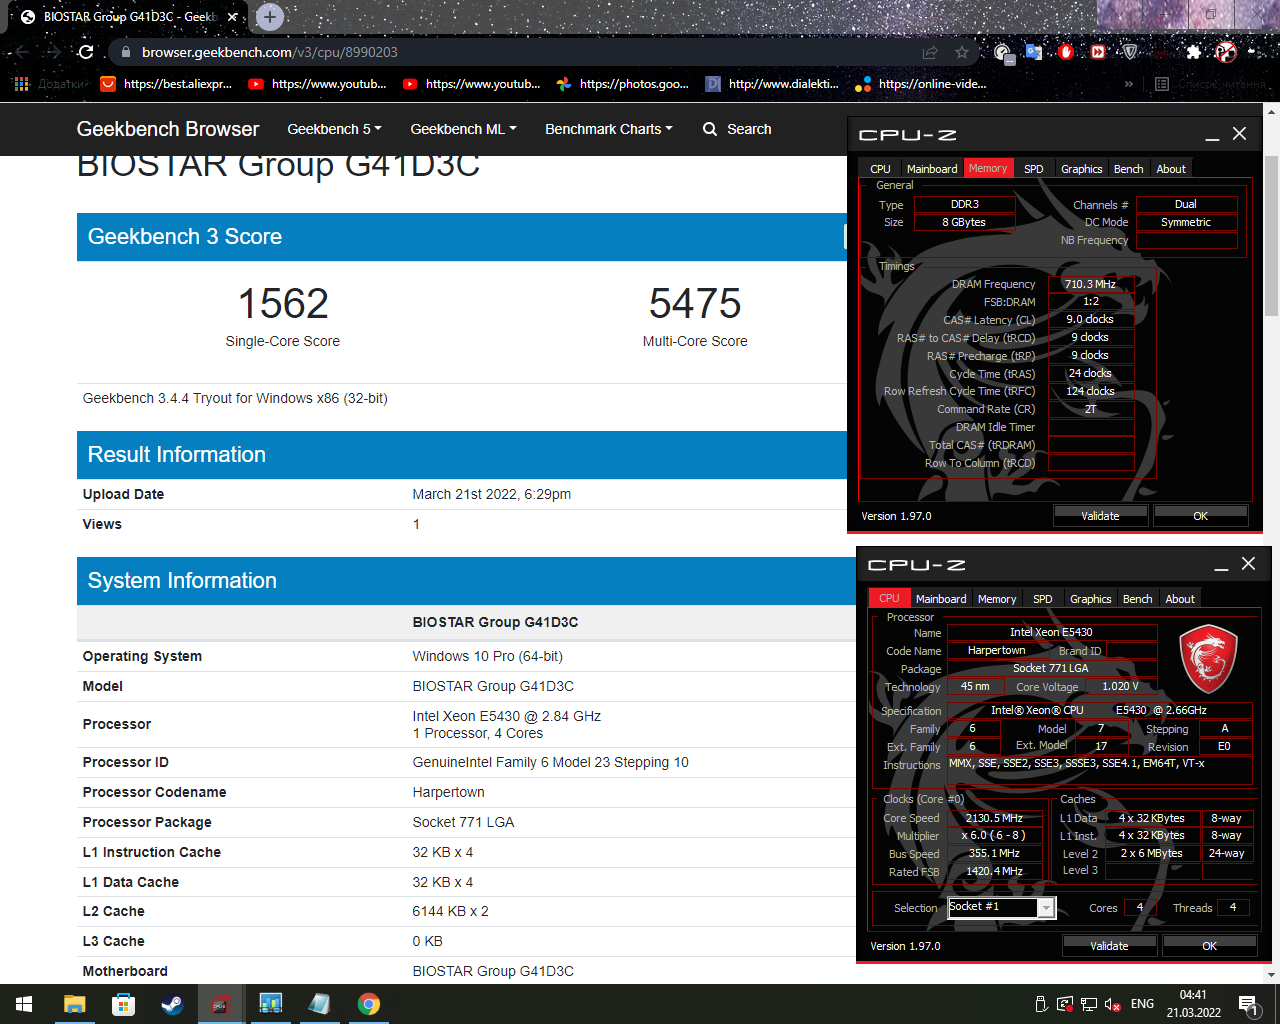
Task: Open the first youtube bookmark
Action: [318, 84]
